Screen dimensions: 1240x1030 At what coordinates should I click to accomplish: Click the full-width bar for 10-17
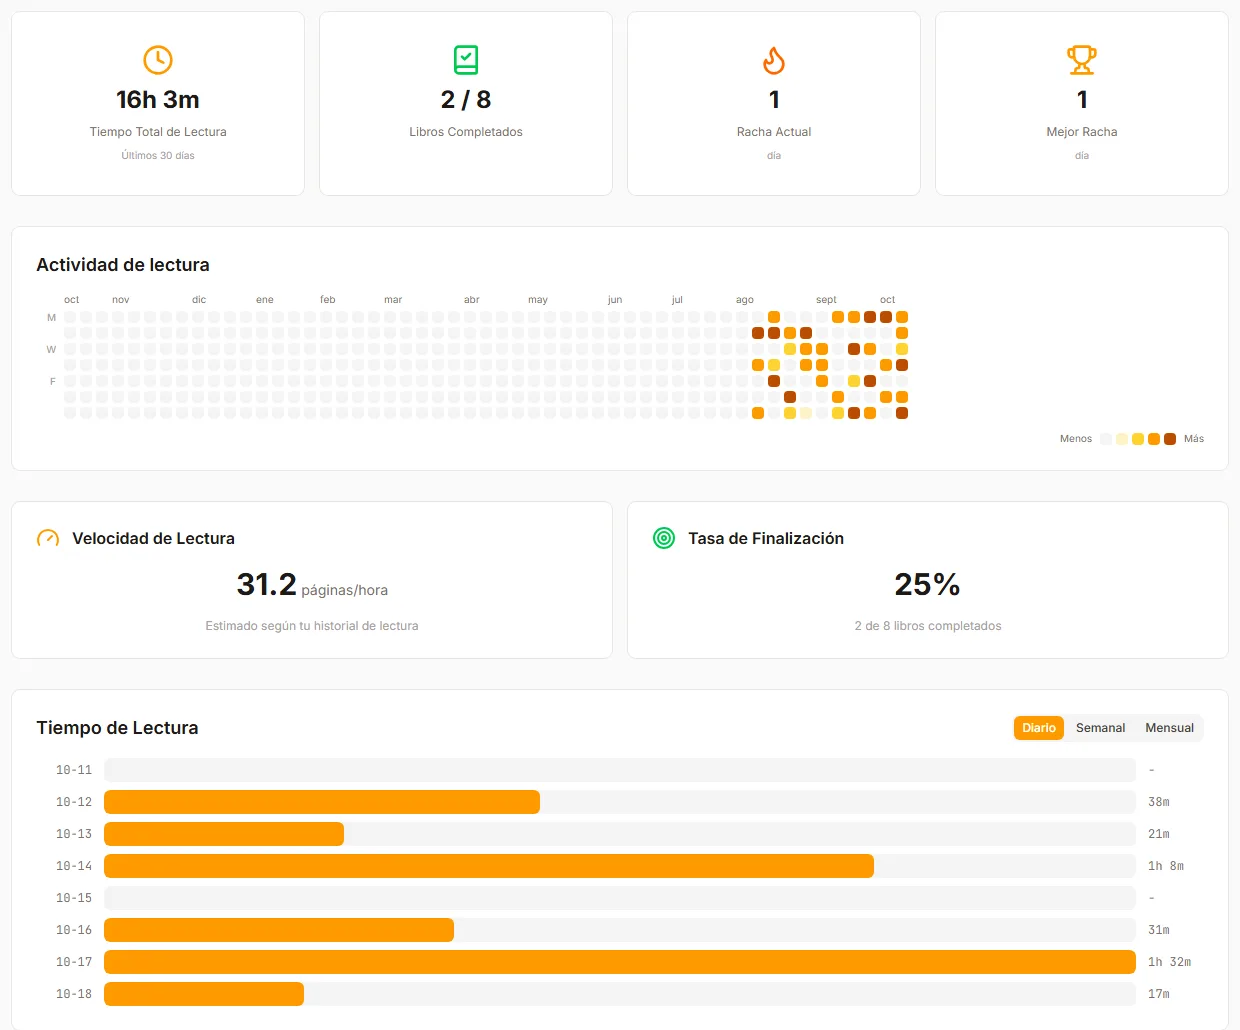(x=620, y=962)
